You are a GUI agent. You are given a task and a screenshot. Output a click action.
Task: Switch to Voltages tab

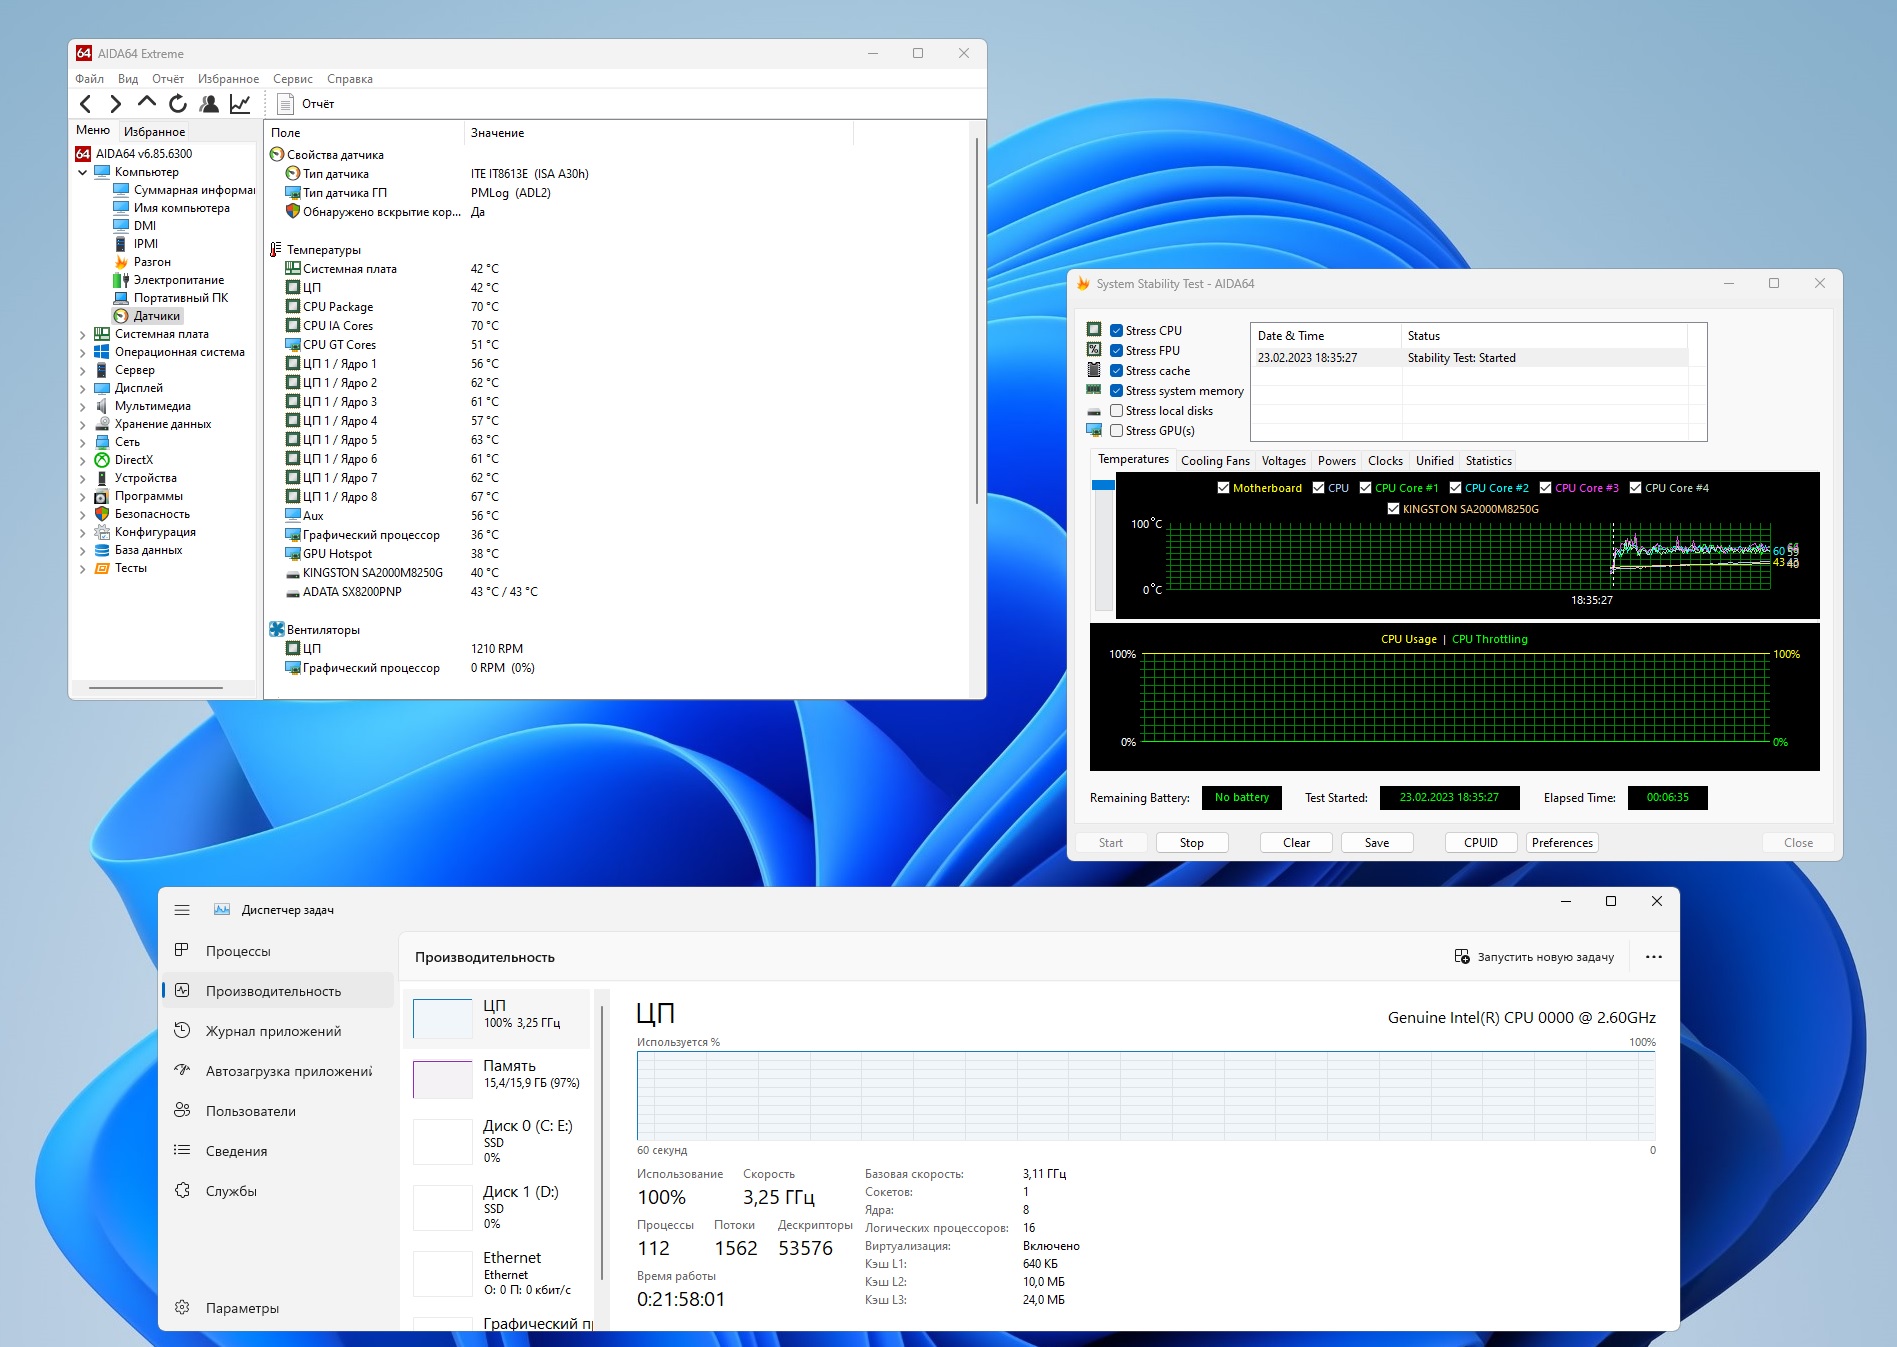pyautogui.click(x=1284, y=461)
